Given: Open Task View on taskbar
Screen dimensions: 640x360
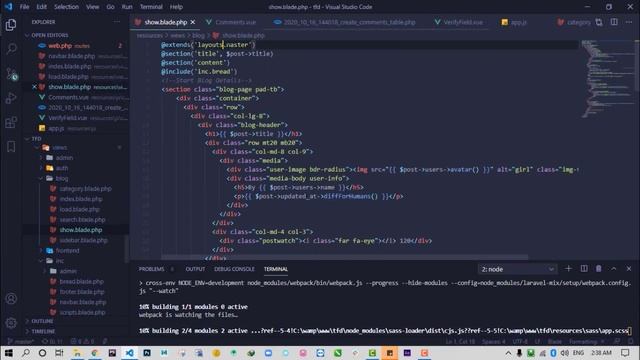Looking at the screenshot, I should click(60, 353).
